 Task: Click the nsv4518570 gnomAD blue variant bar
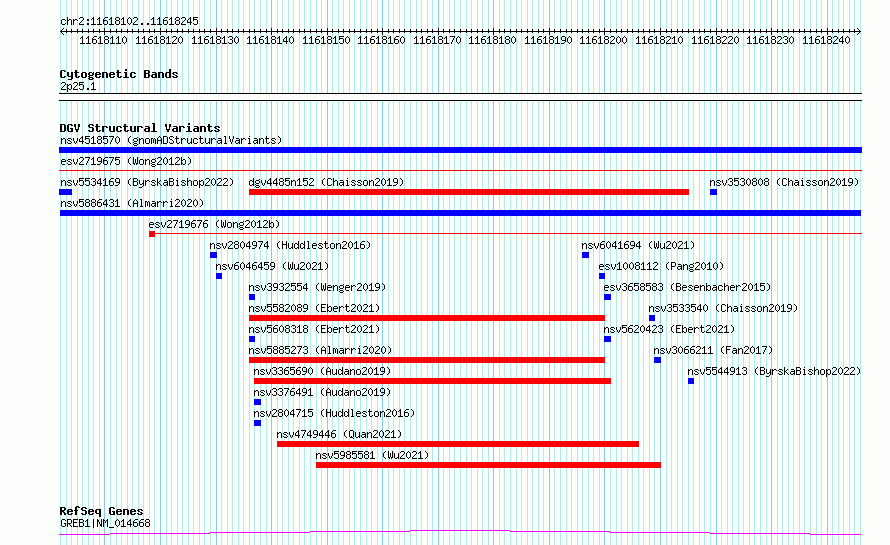[x=460, y=150]
